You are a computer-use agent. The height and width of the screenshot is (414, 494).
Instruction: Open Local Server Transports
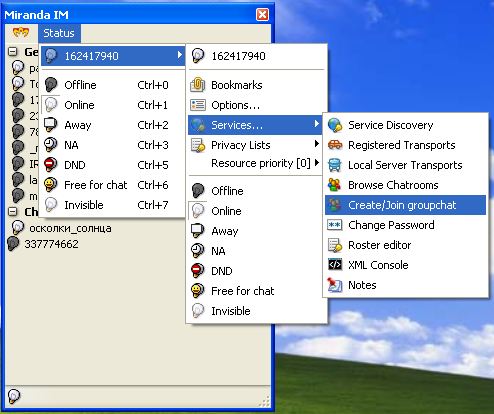[x=405, y=165]
